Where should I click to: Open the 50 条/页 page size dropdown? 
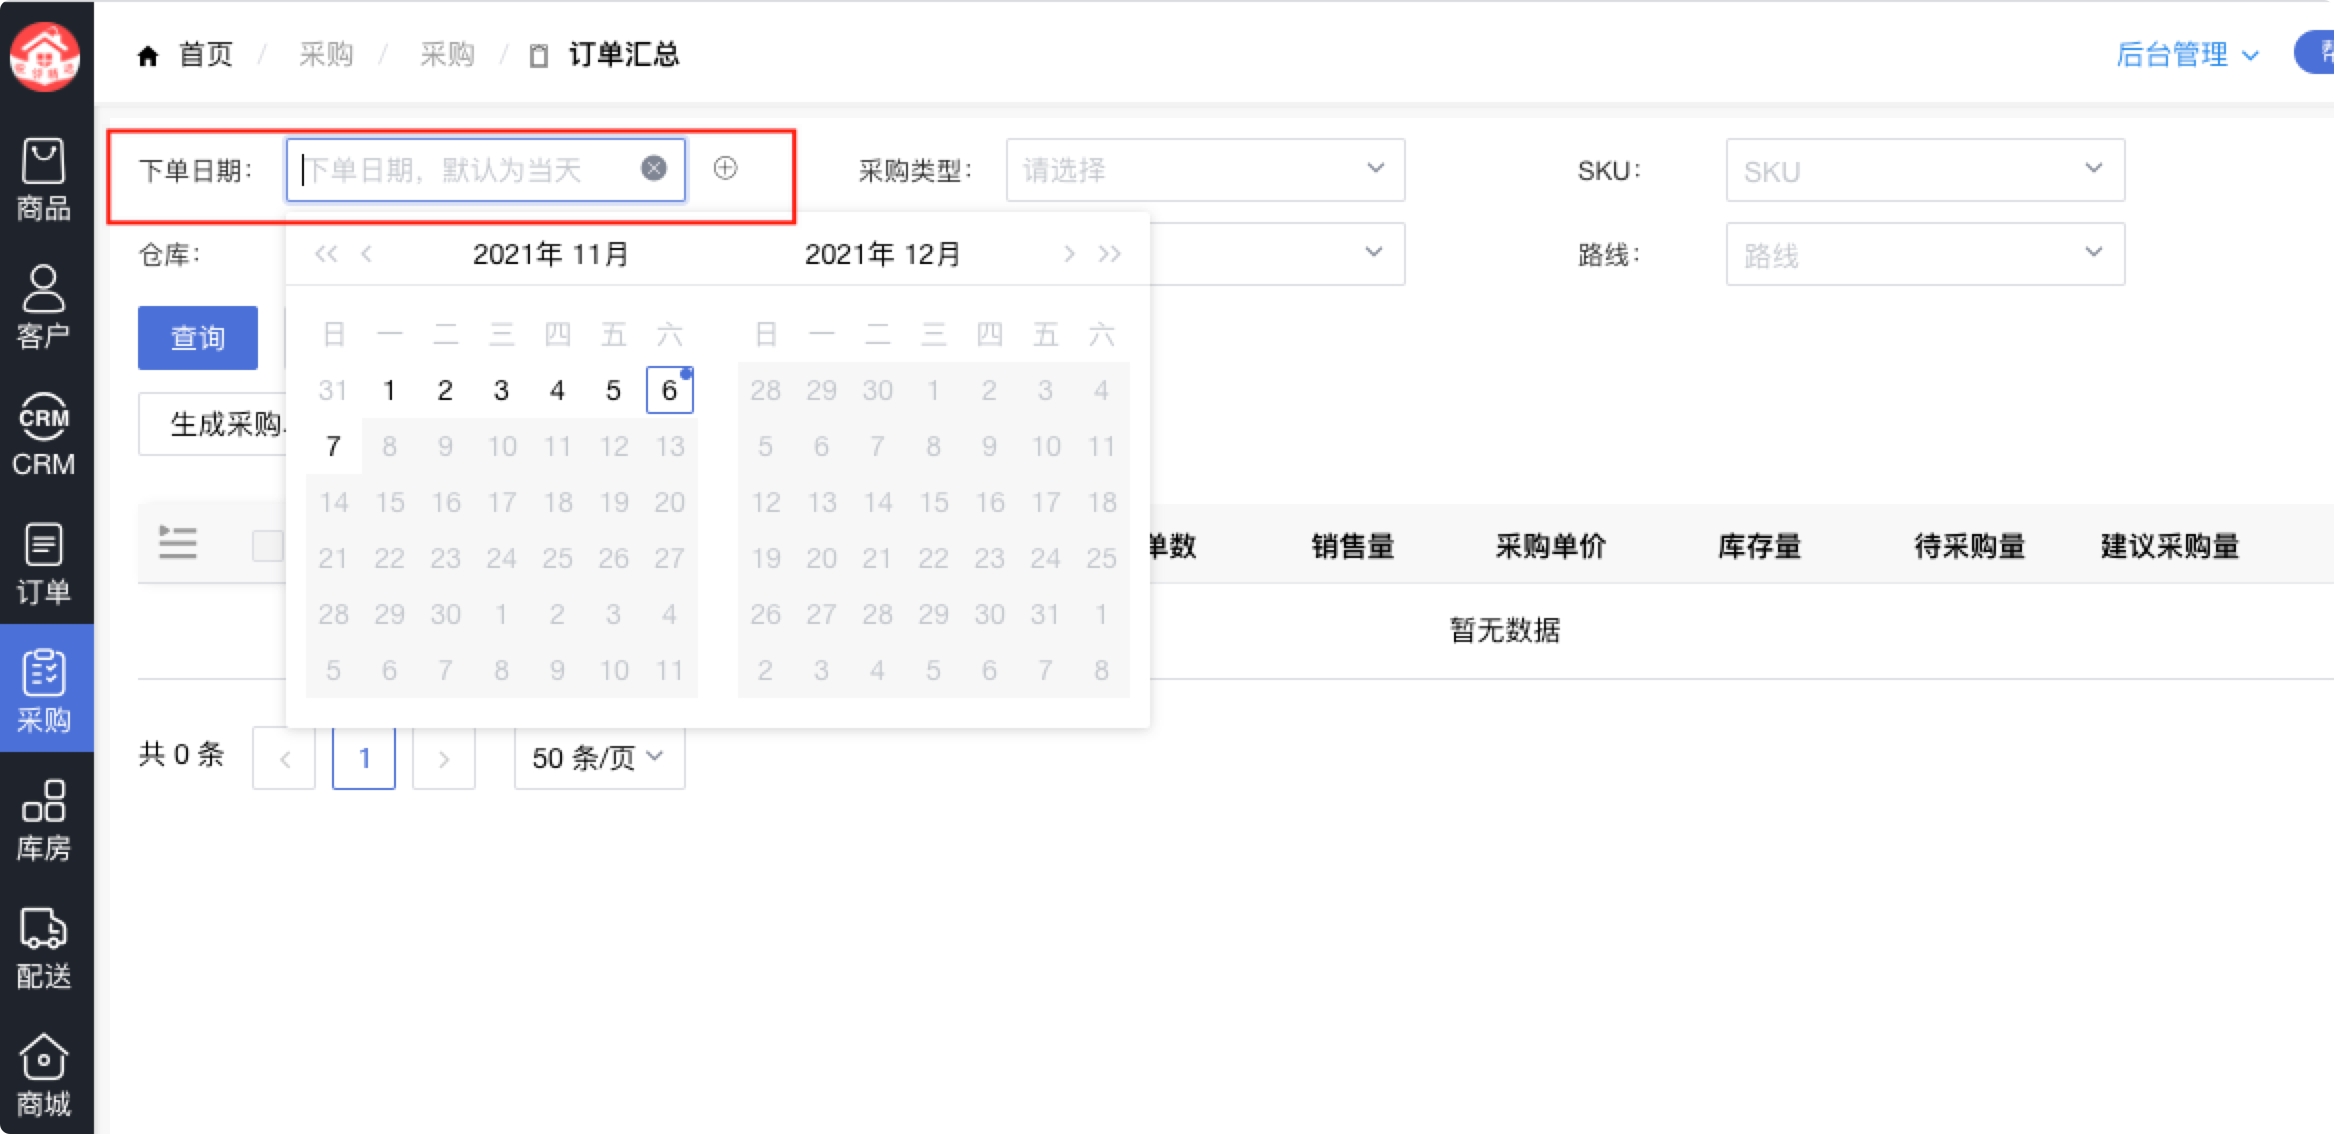click(599, 758)
